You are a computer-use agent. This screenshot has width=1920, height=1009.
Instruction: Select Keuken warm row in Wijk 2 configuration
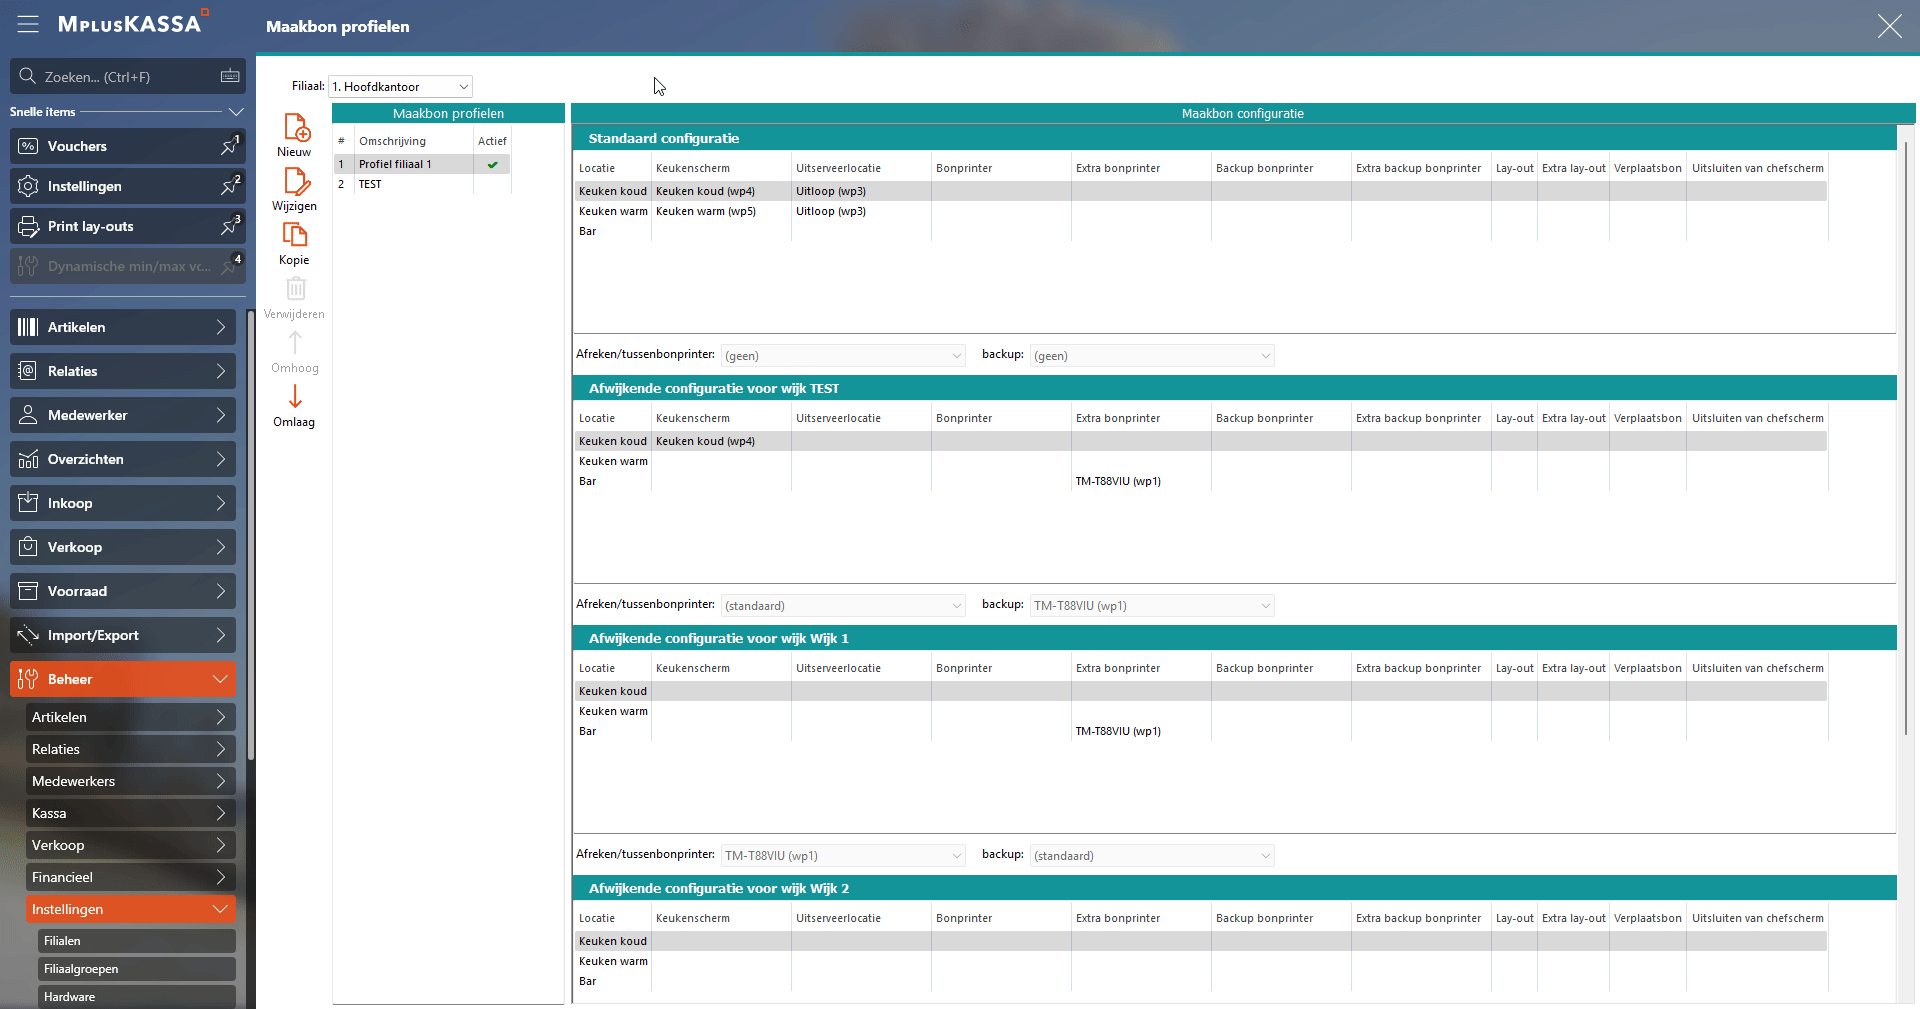click(x=1201, y=961)
